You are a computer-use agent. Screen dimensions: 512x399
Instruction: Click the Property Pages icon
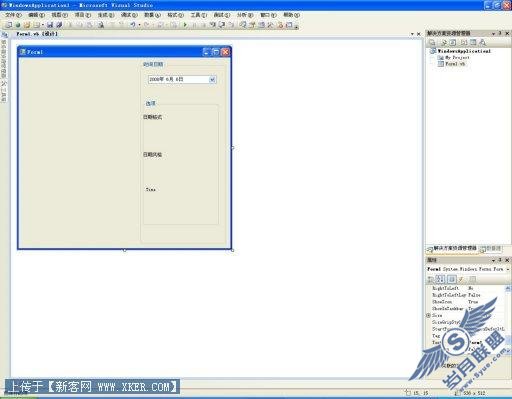click(473, 279)
